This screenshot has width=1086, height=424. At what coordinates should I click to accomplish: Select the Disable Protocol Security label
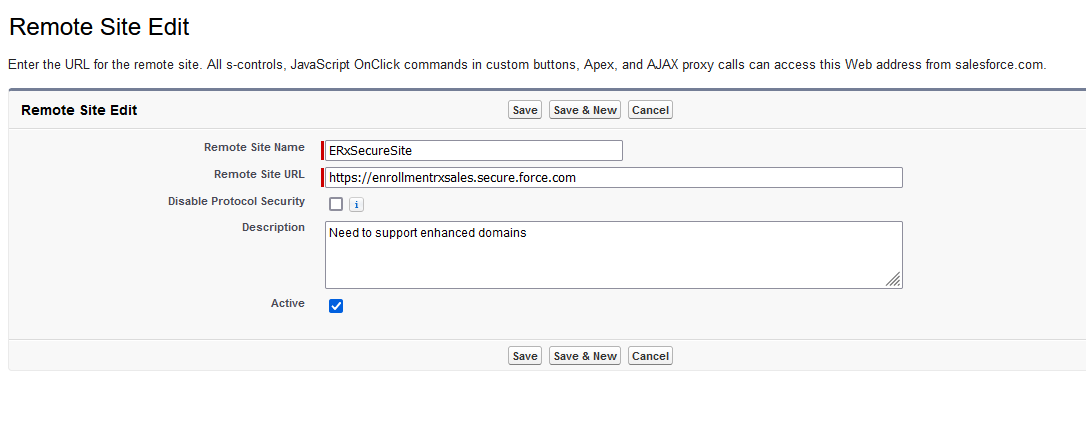pos(236,201)
